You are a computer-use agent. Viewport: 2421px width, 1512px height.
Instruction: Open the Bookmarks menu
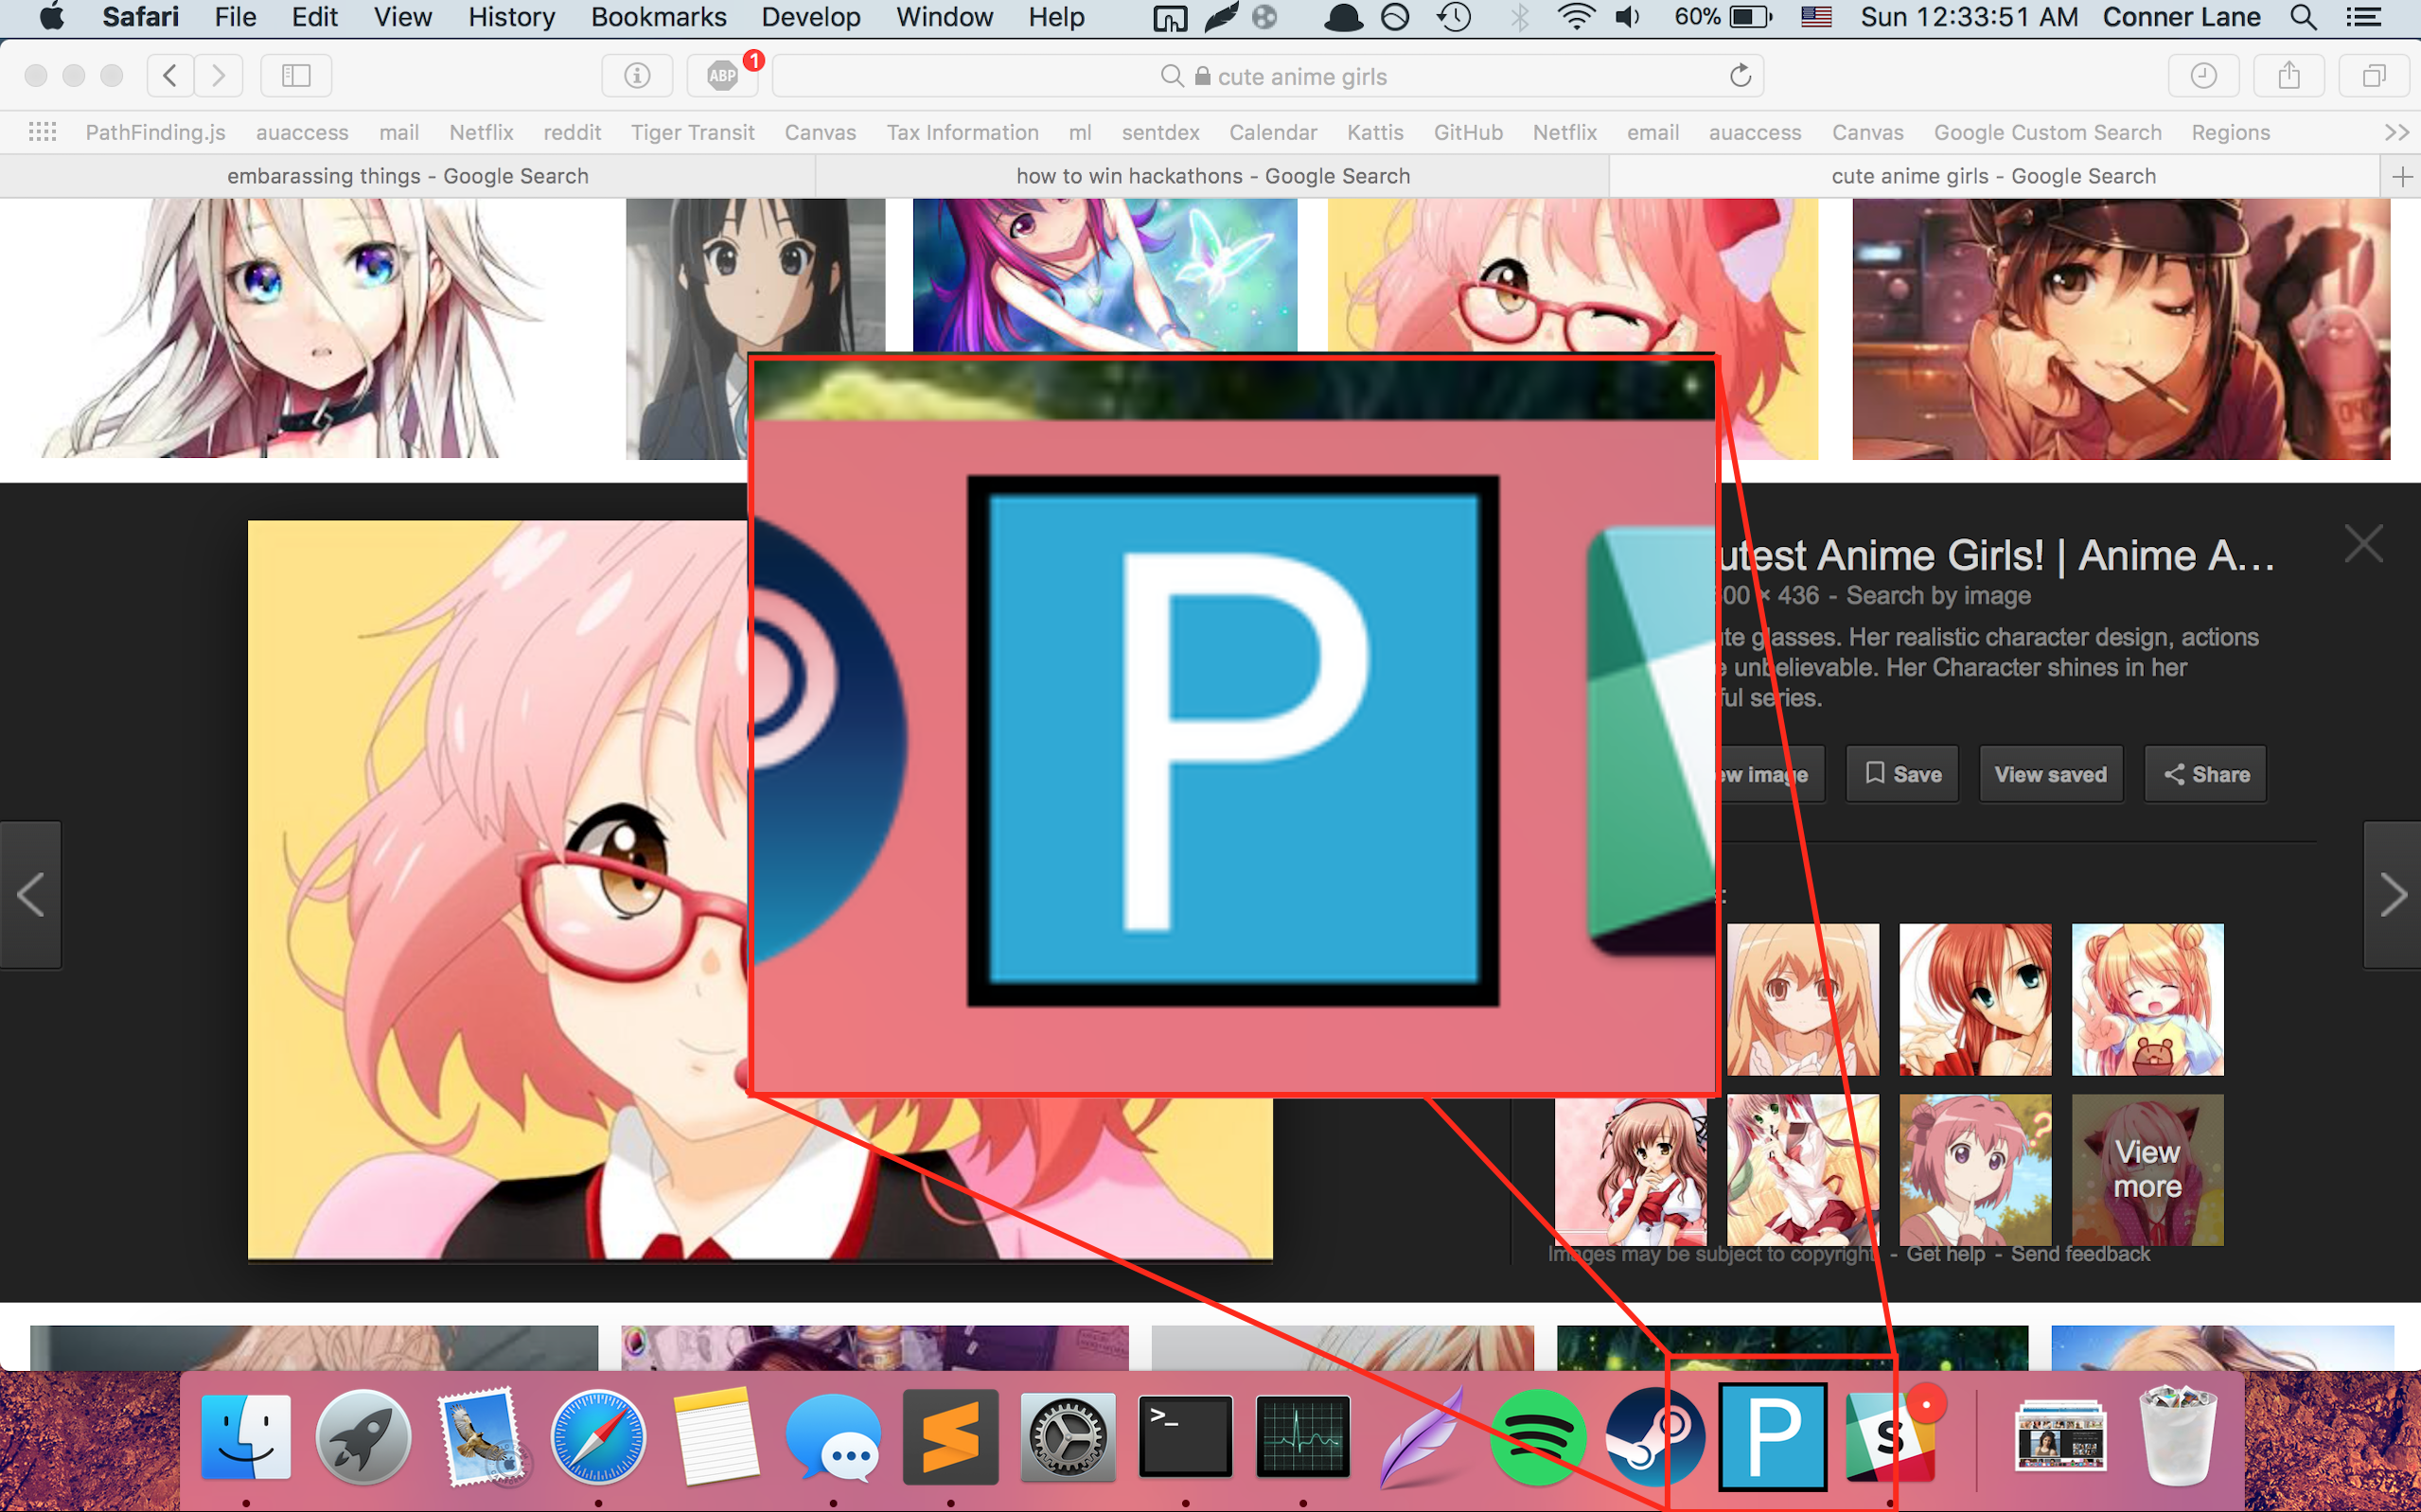point(658,17)
